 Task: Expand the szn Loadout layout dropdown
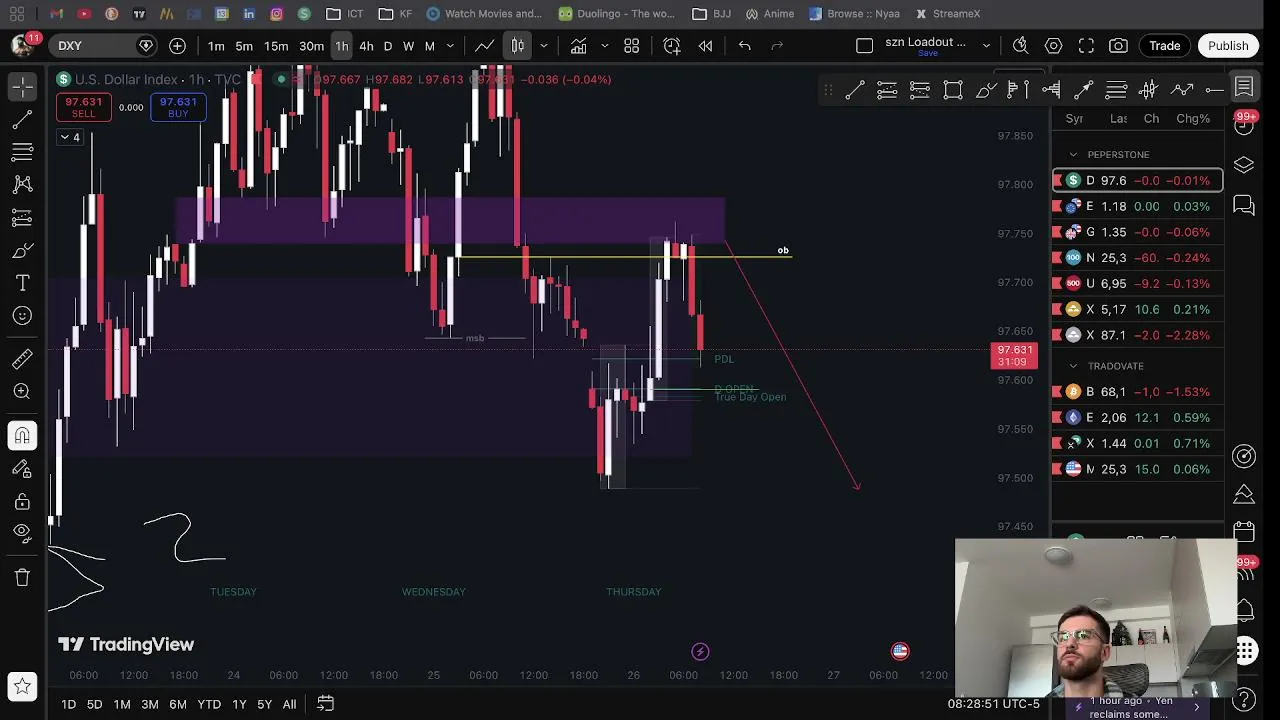986,46
